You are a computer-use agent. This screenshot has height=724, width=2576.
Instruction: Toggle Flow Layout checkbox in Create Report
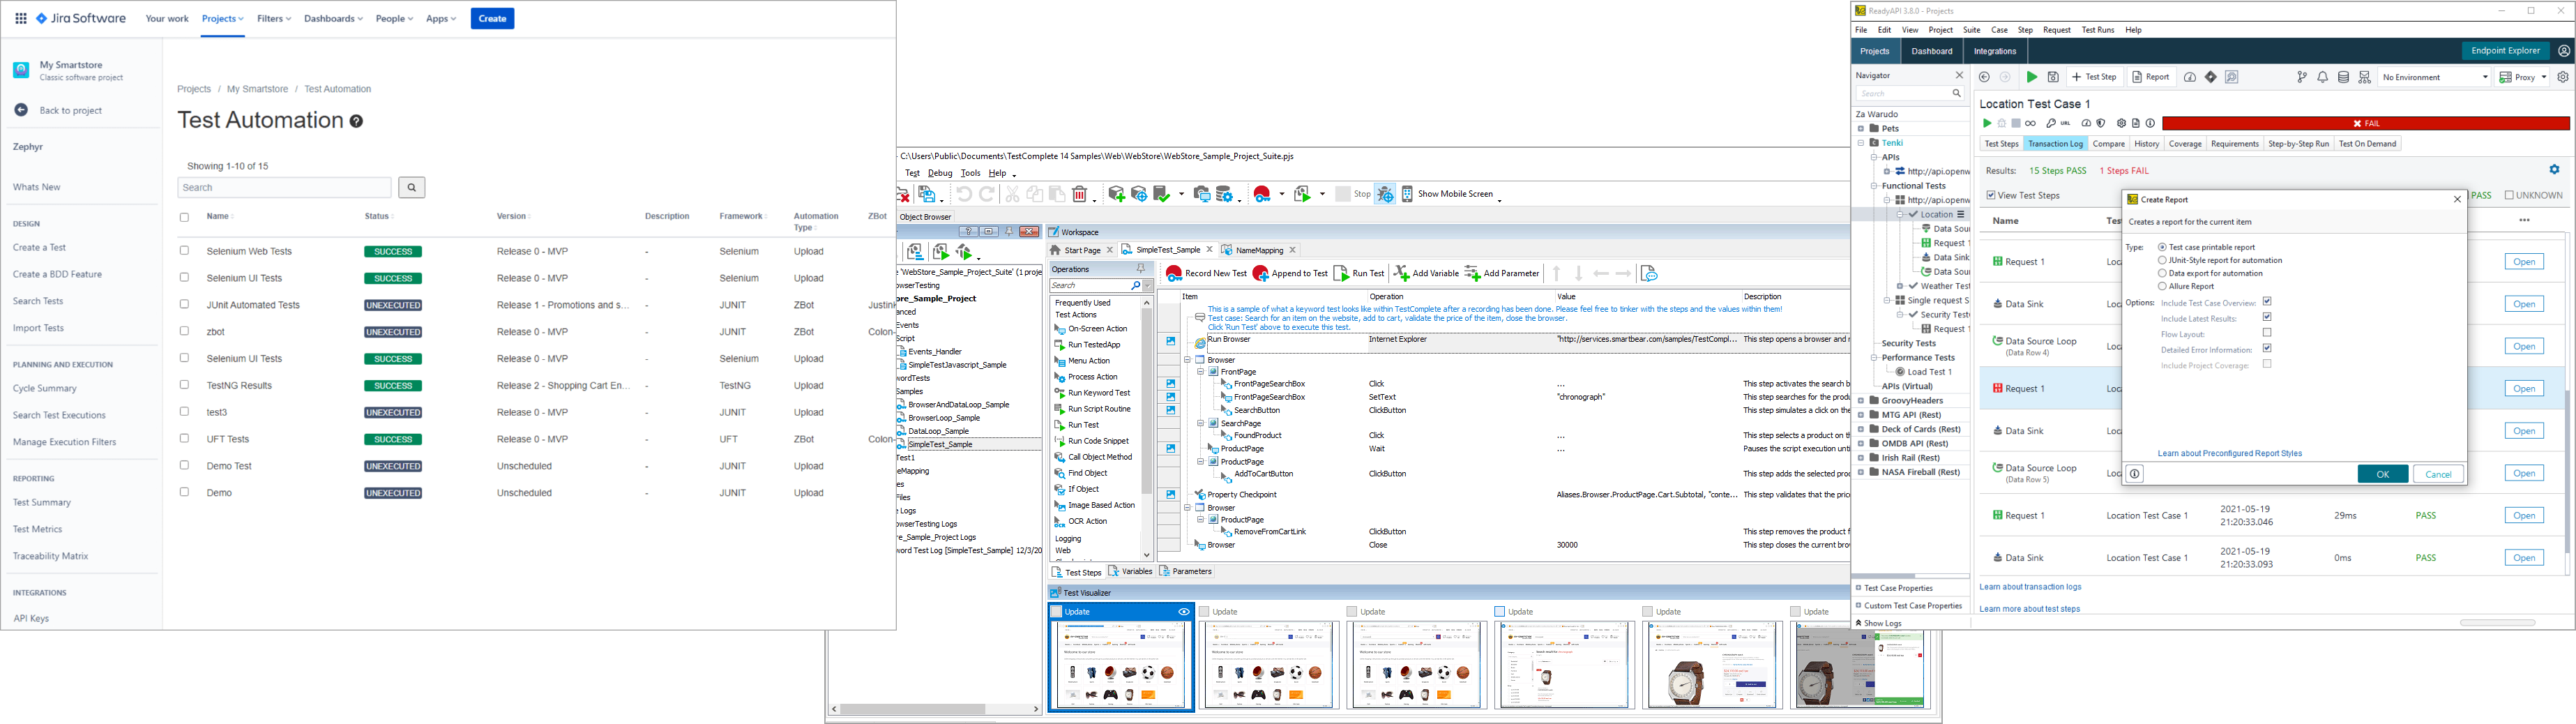[2267, 333]
